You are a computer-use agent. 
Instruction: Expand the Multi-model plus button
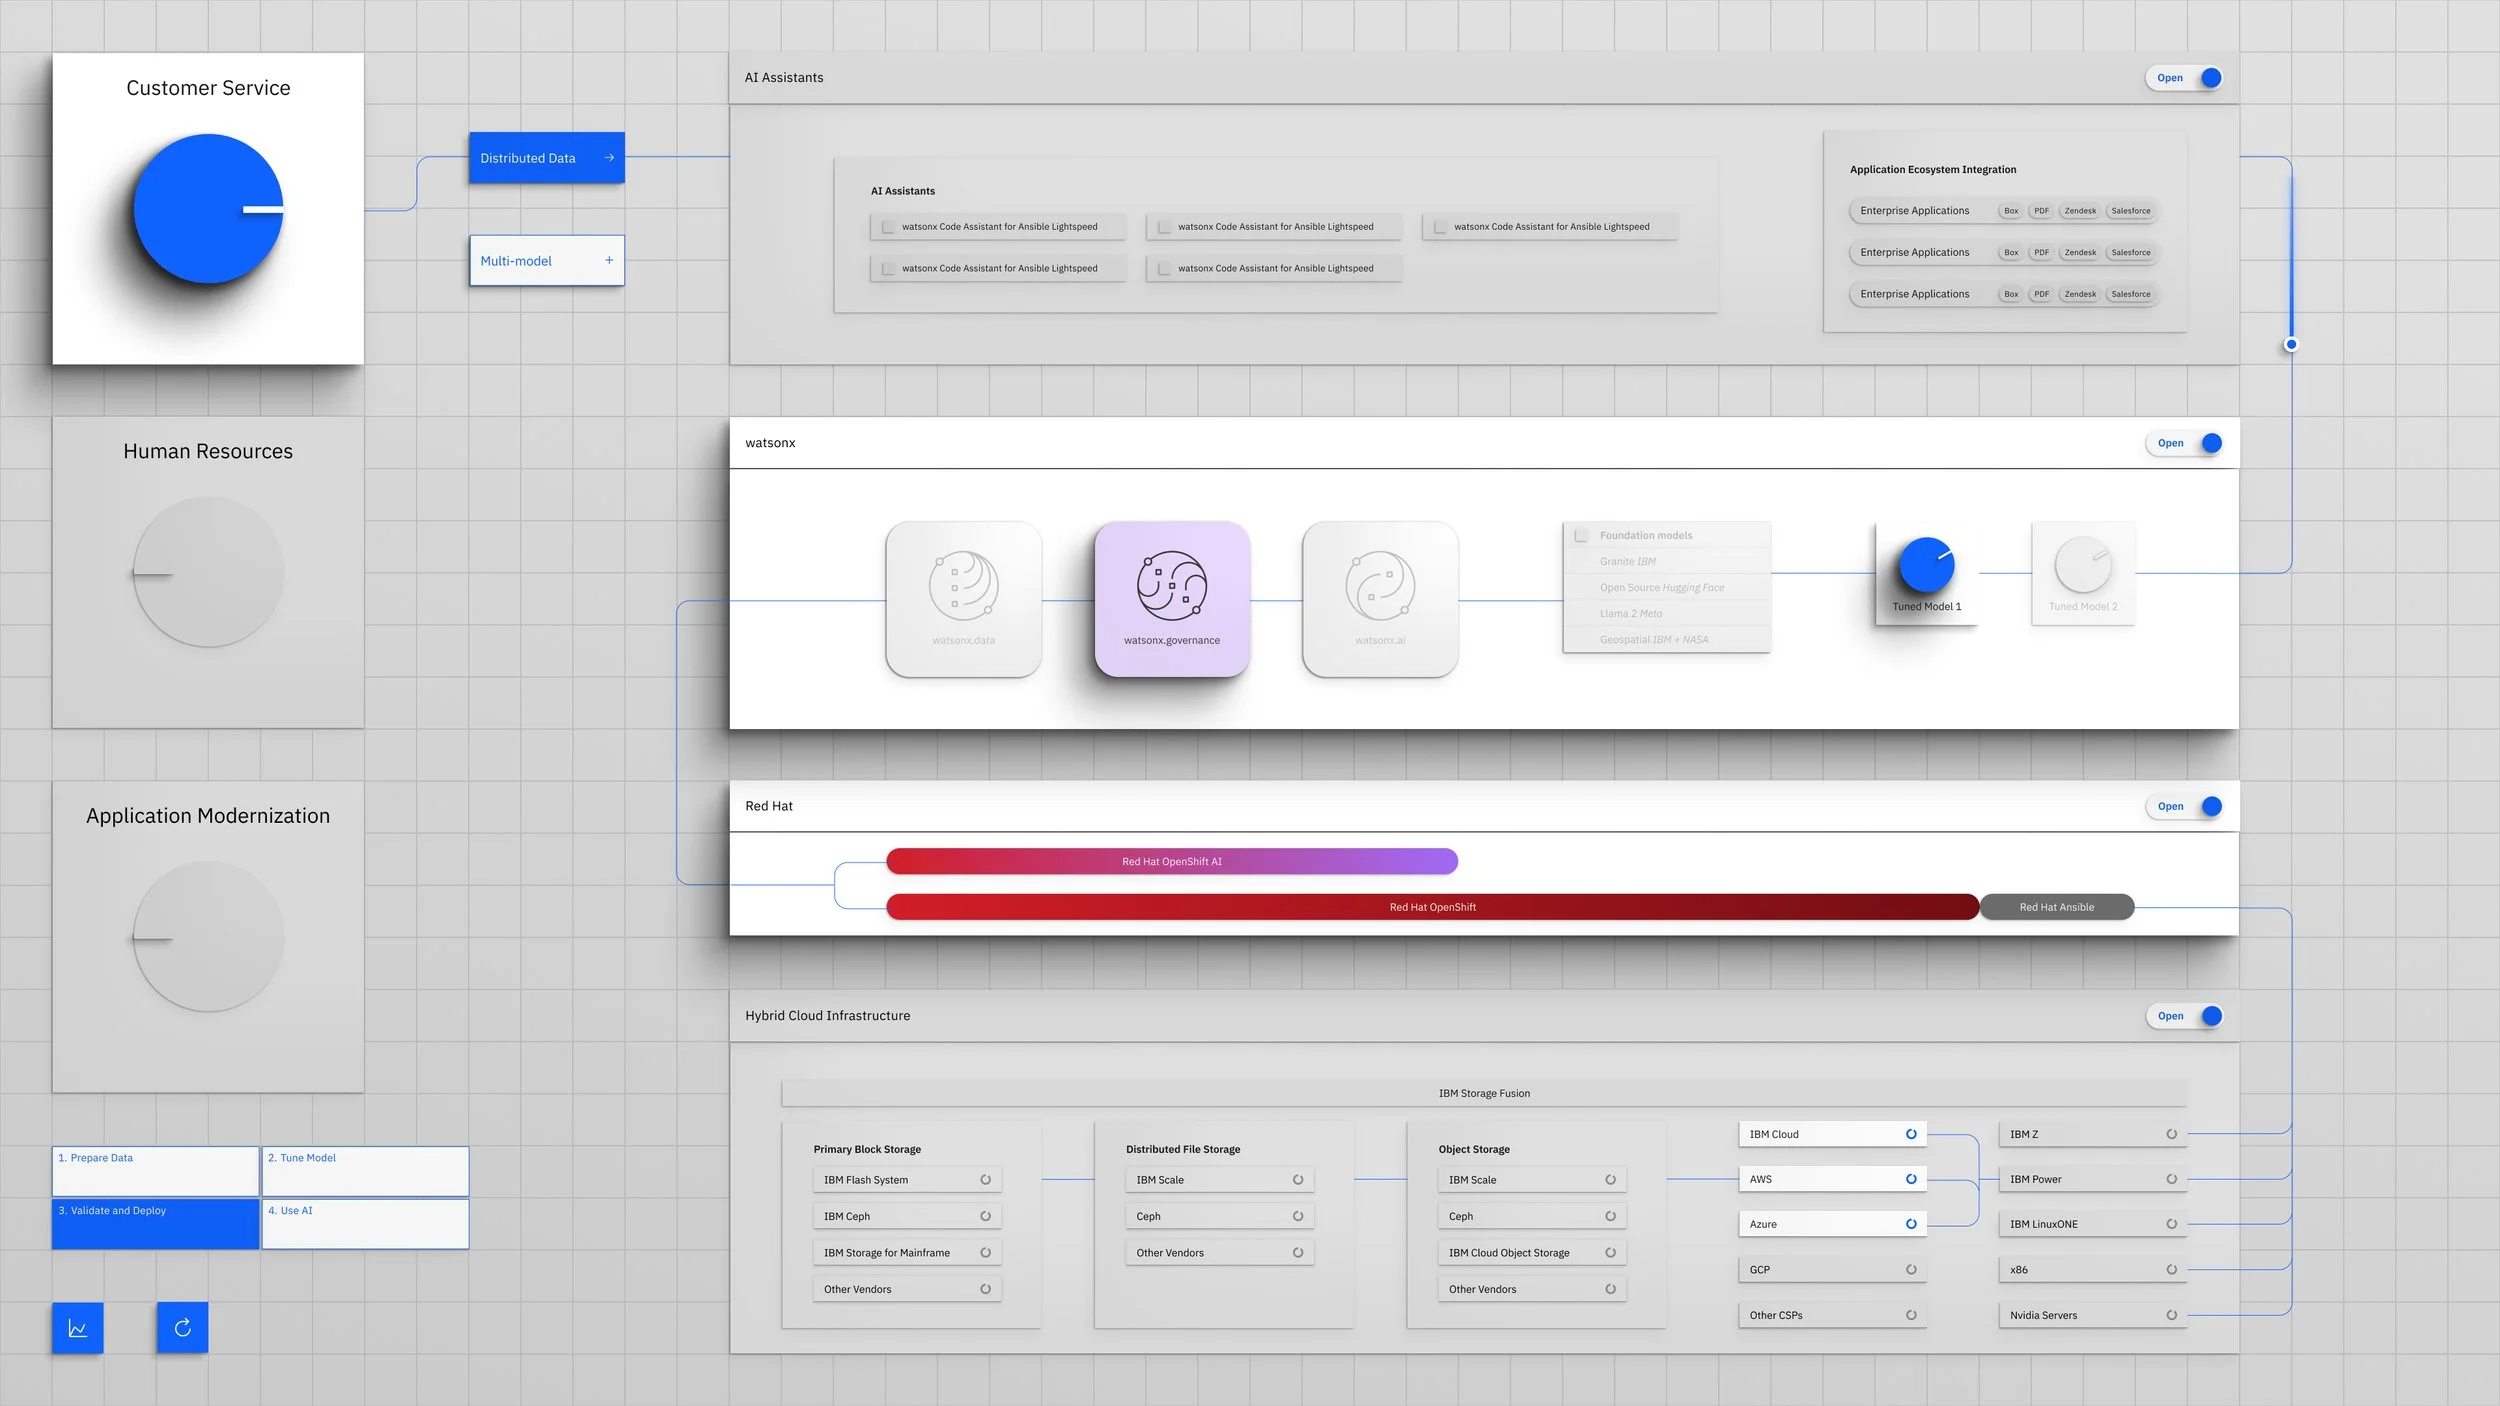click(x=609, y=260)
